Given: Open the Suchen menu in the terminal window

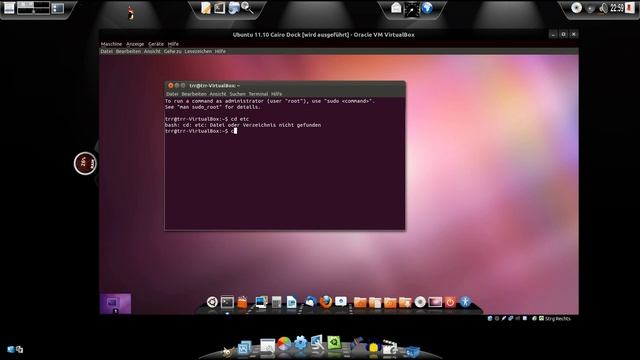Looking at the screenshot, I should click(238, 94).
